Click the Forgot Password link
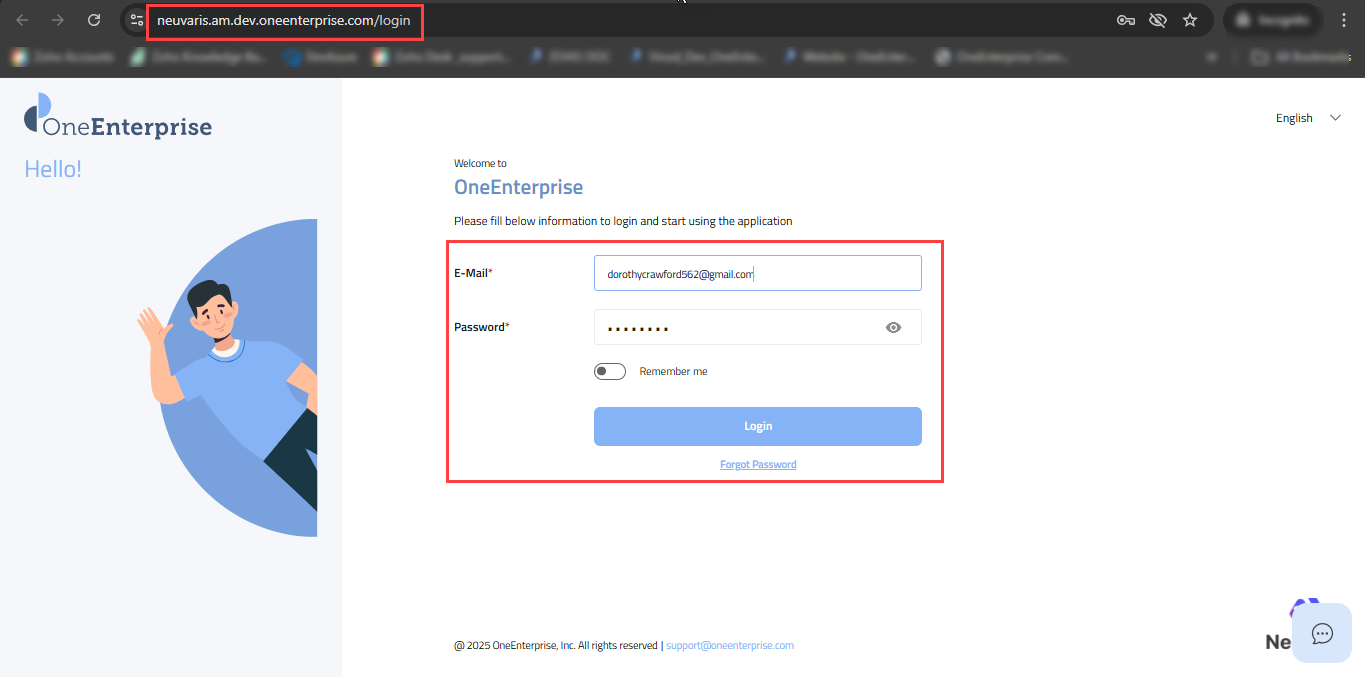1365x677 pixels. [758, 465]
